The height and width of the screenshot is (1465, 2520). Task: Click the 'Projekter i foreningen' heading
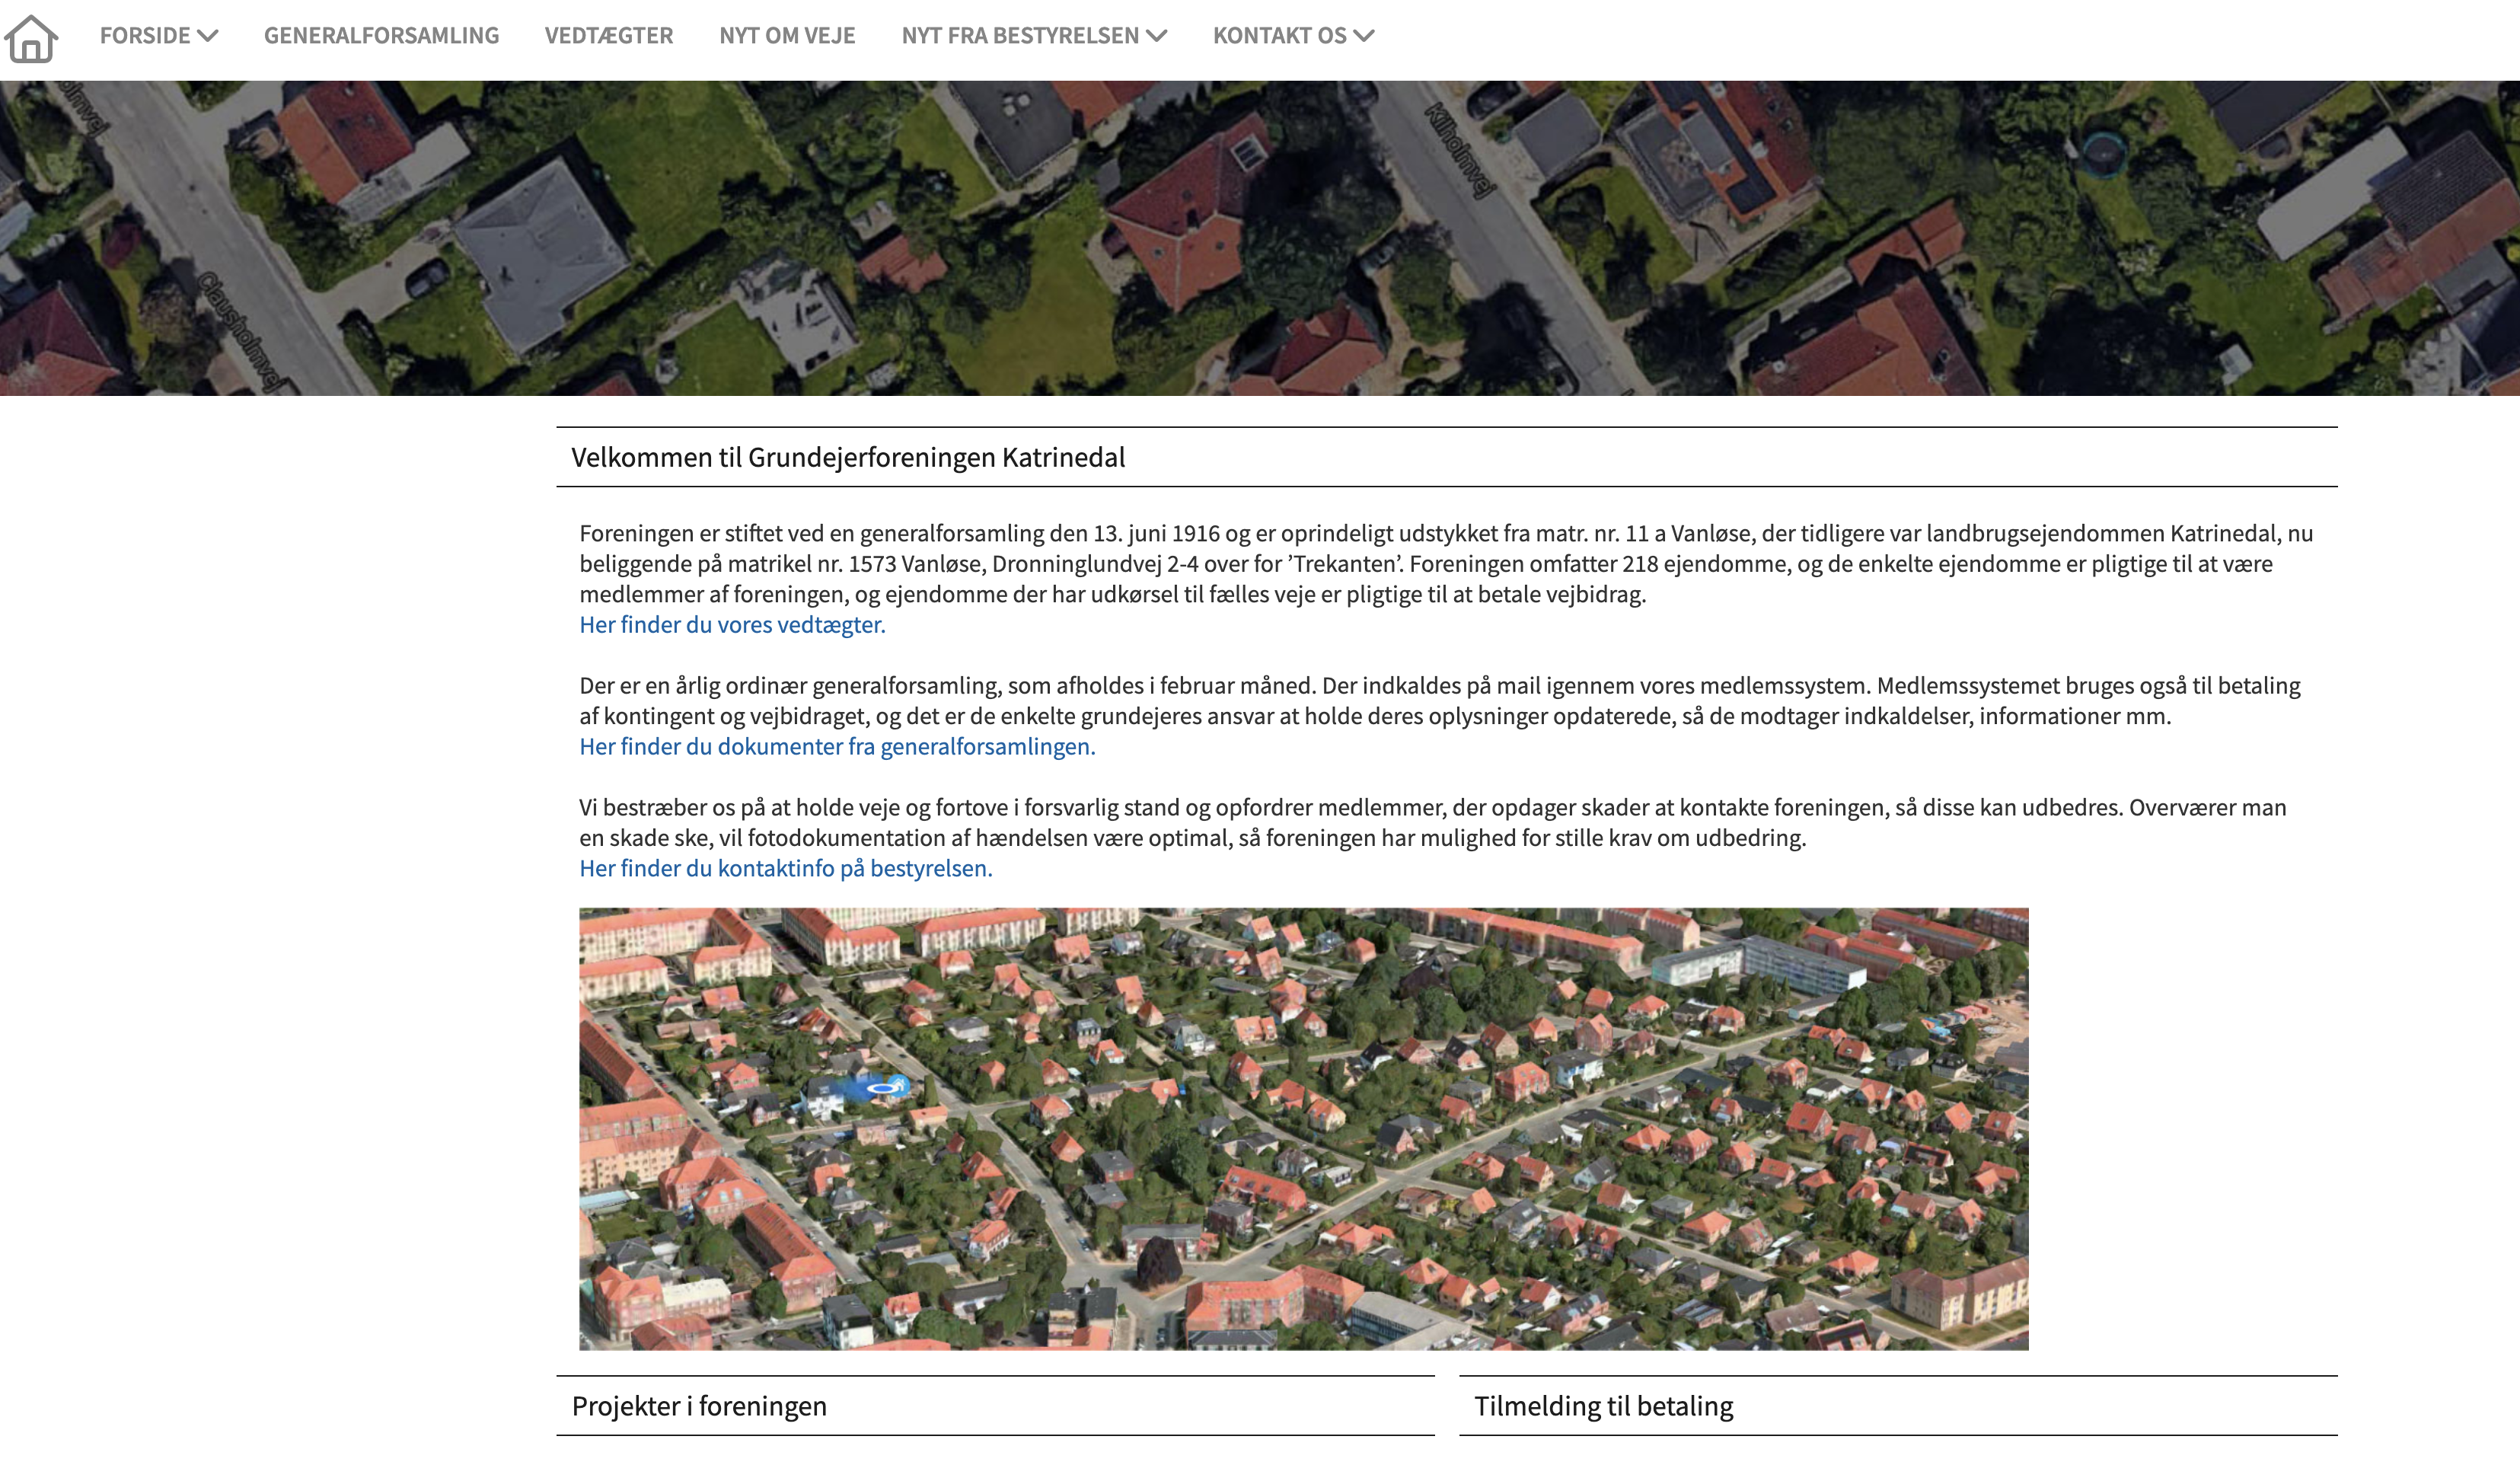pyautogui.click(x=699, y=1407)
